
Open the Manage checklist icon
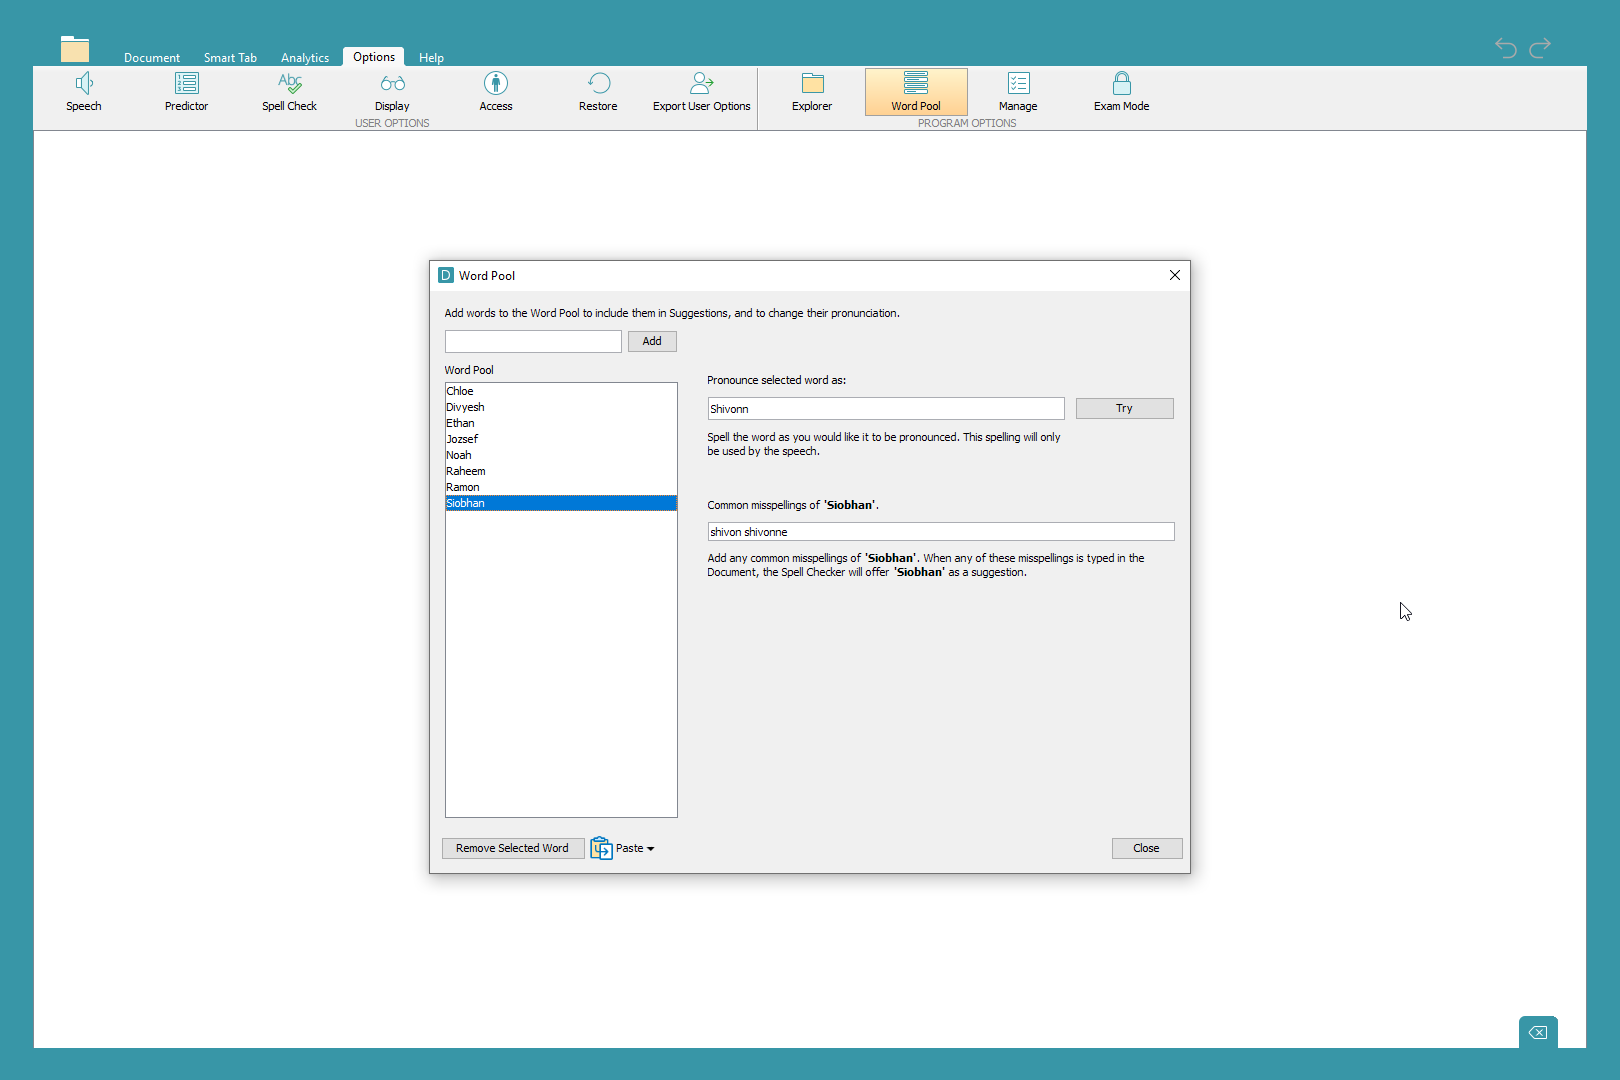coord(1018,84)
